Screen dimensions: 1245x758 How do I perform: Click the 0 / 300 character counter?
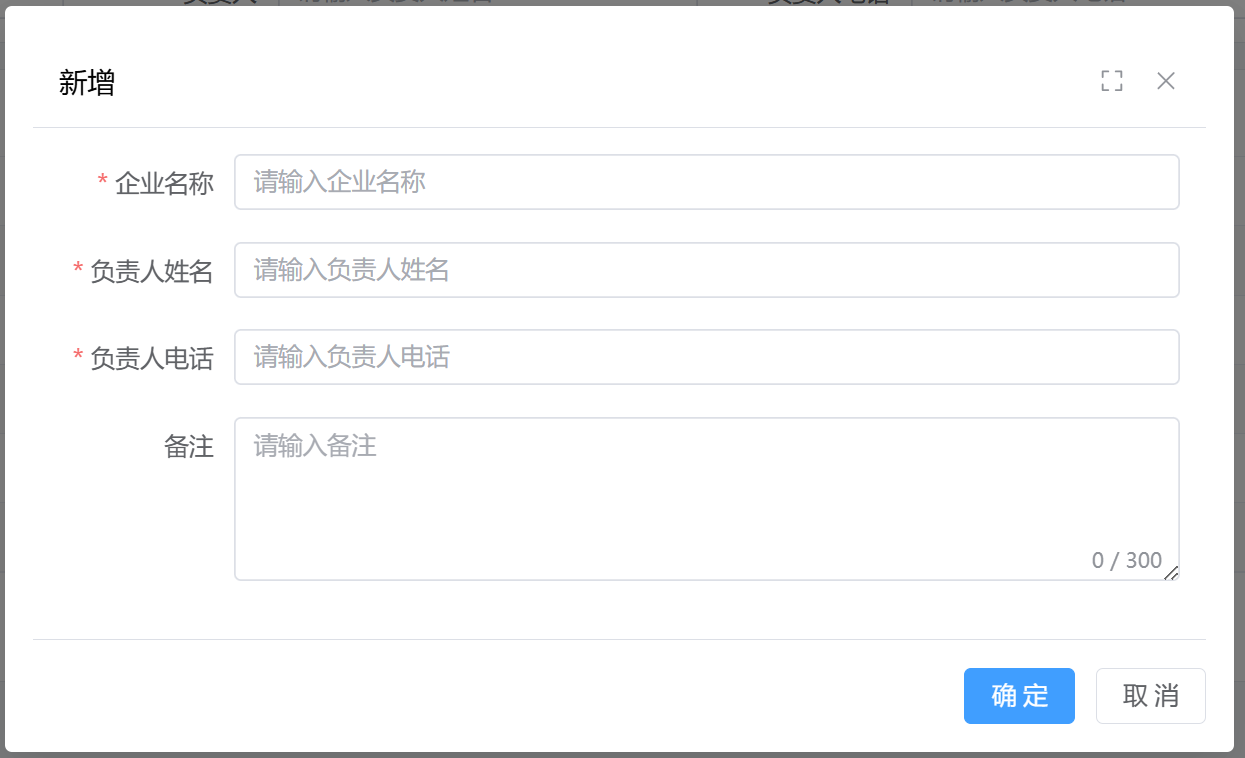point(1126,560)
